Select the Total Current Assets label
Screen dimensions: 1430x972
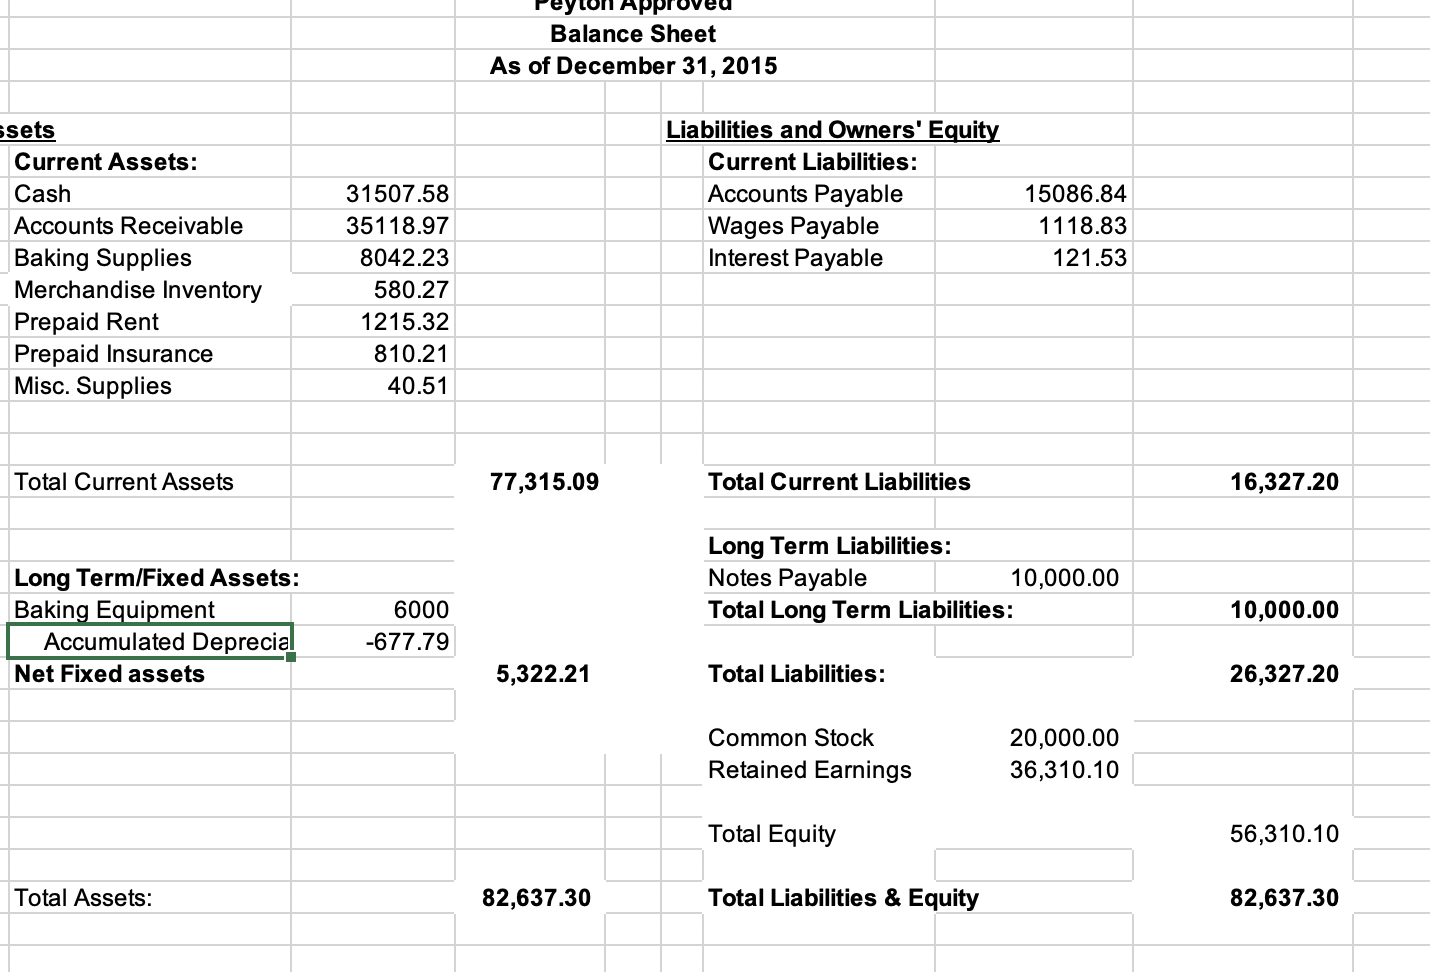click(x=124, y=482)
